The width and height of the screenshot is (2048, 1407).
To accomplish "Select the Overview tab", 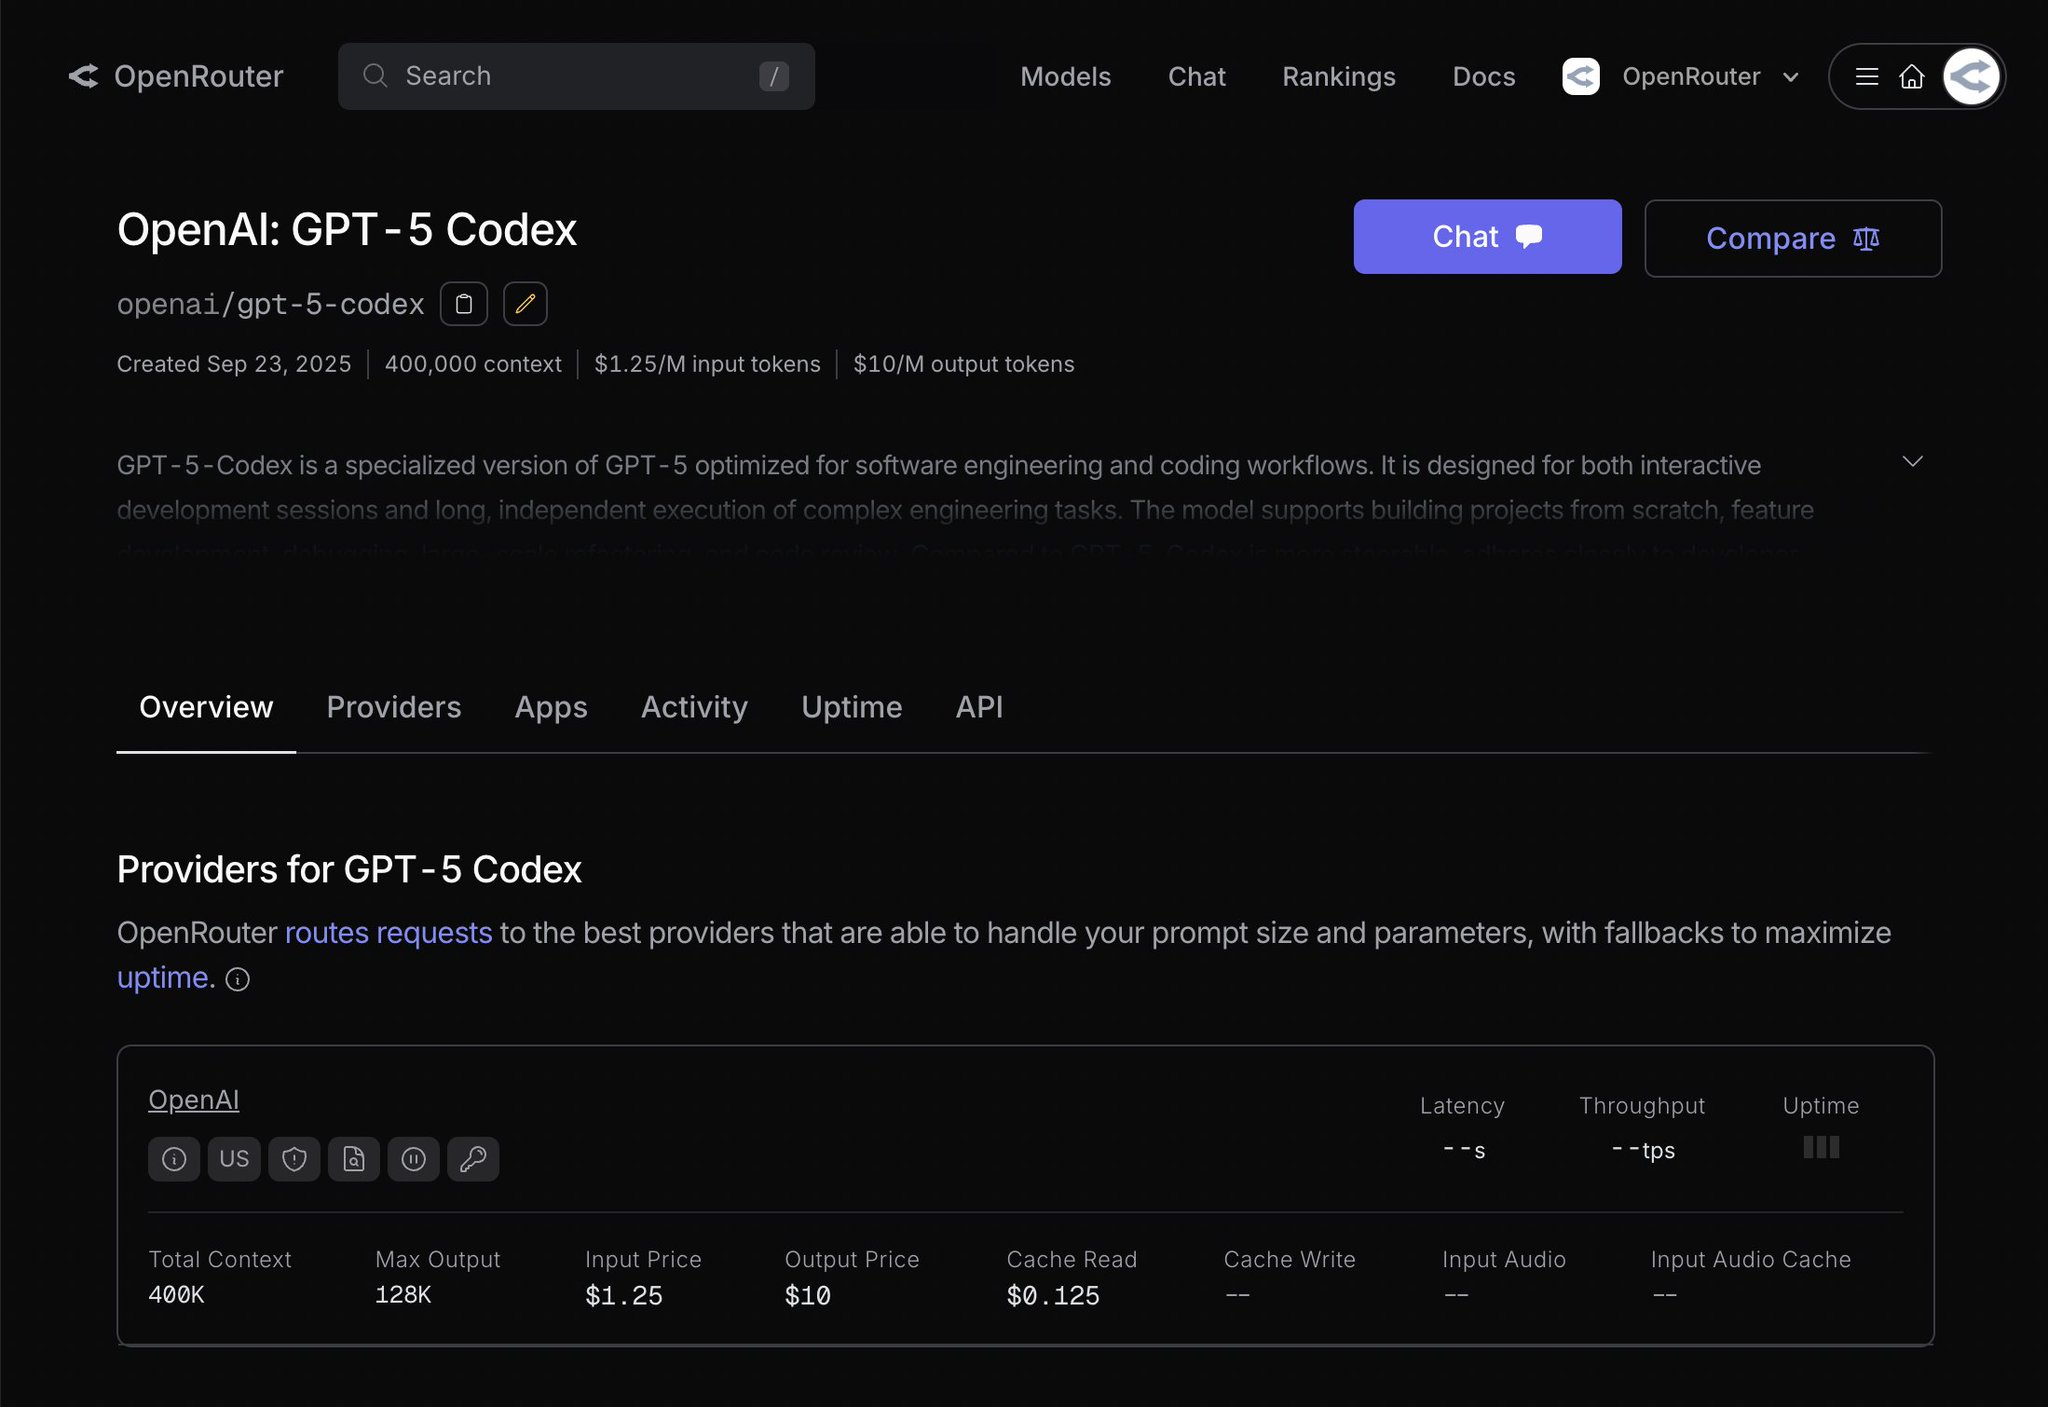I will point(206,707).
